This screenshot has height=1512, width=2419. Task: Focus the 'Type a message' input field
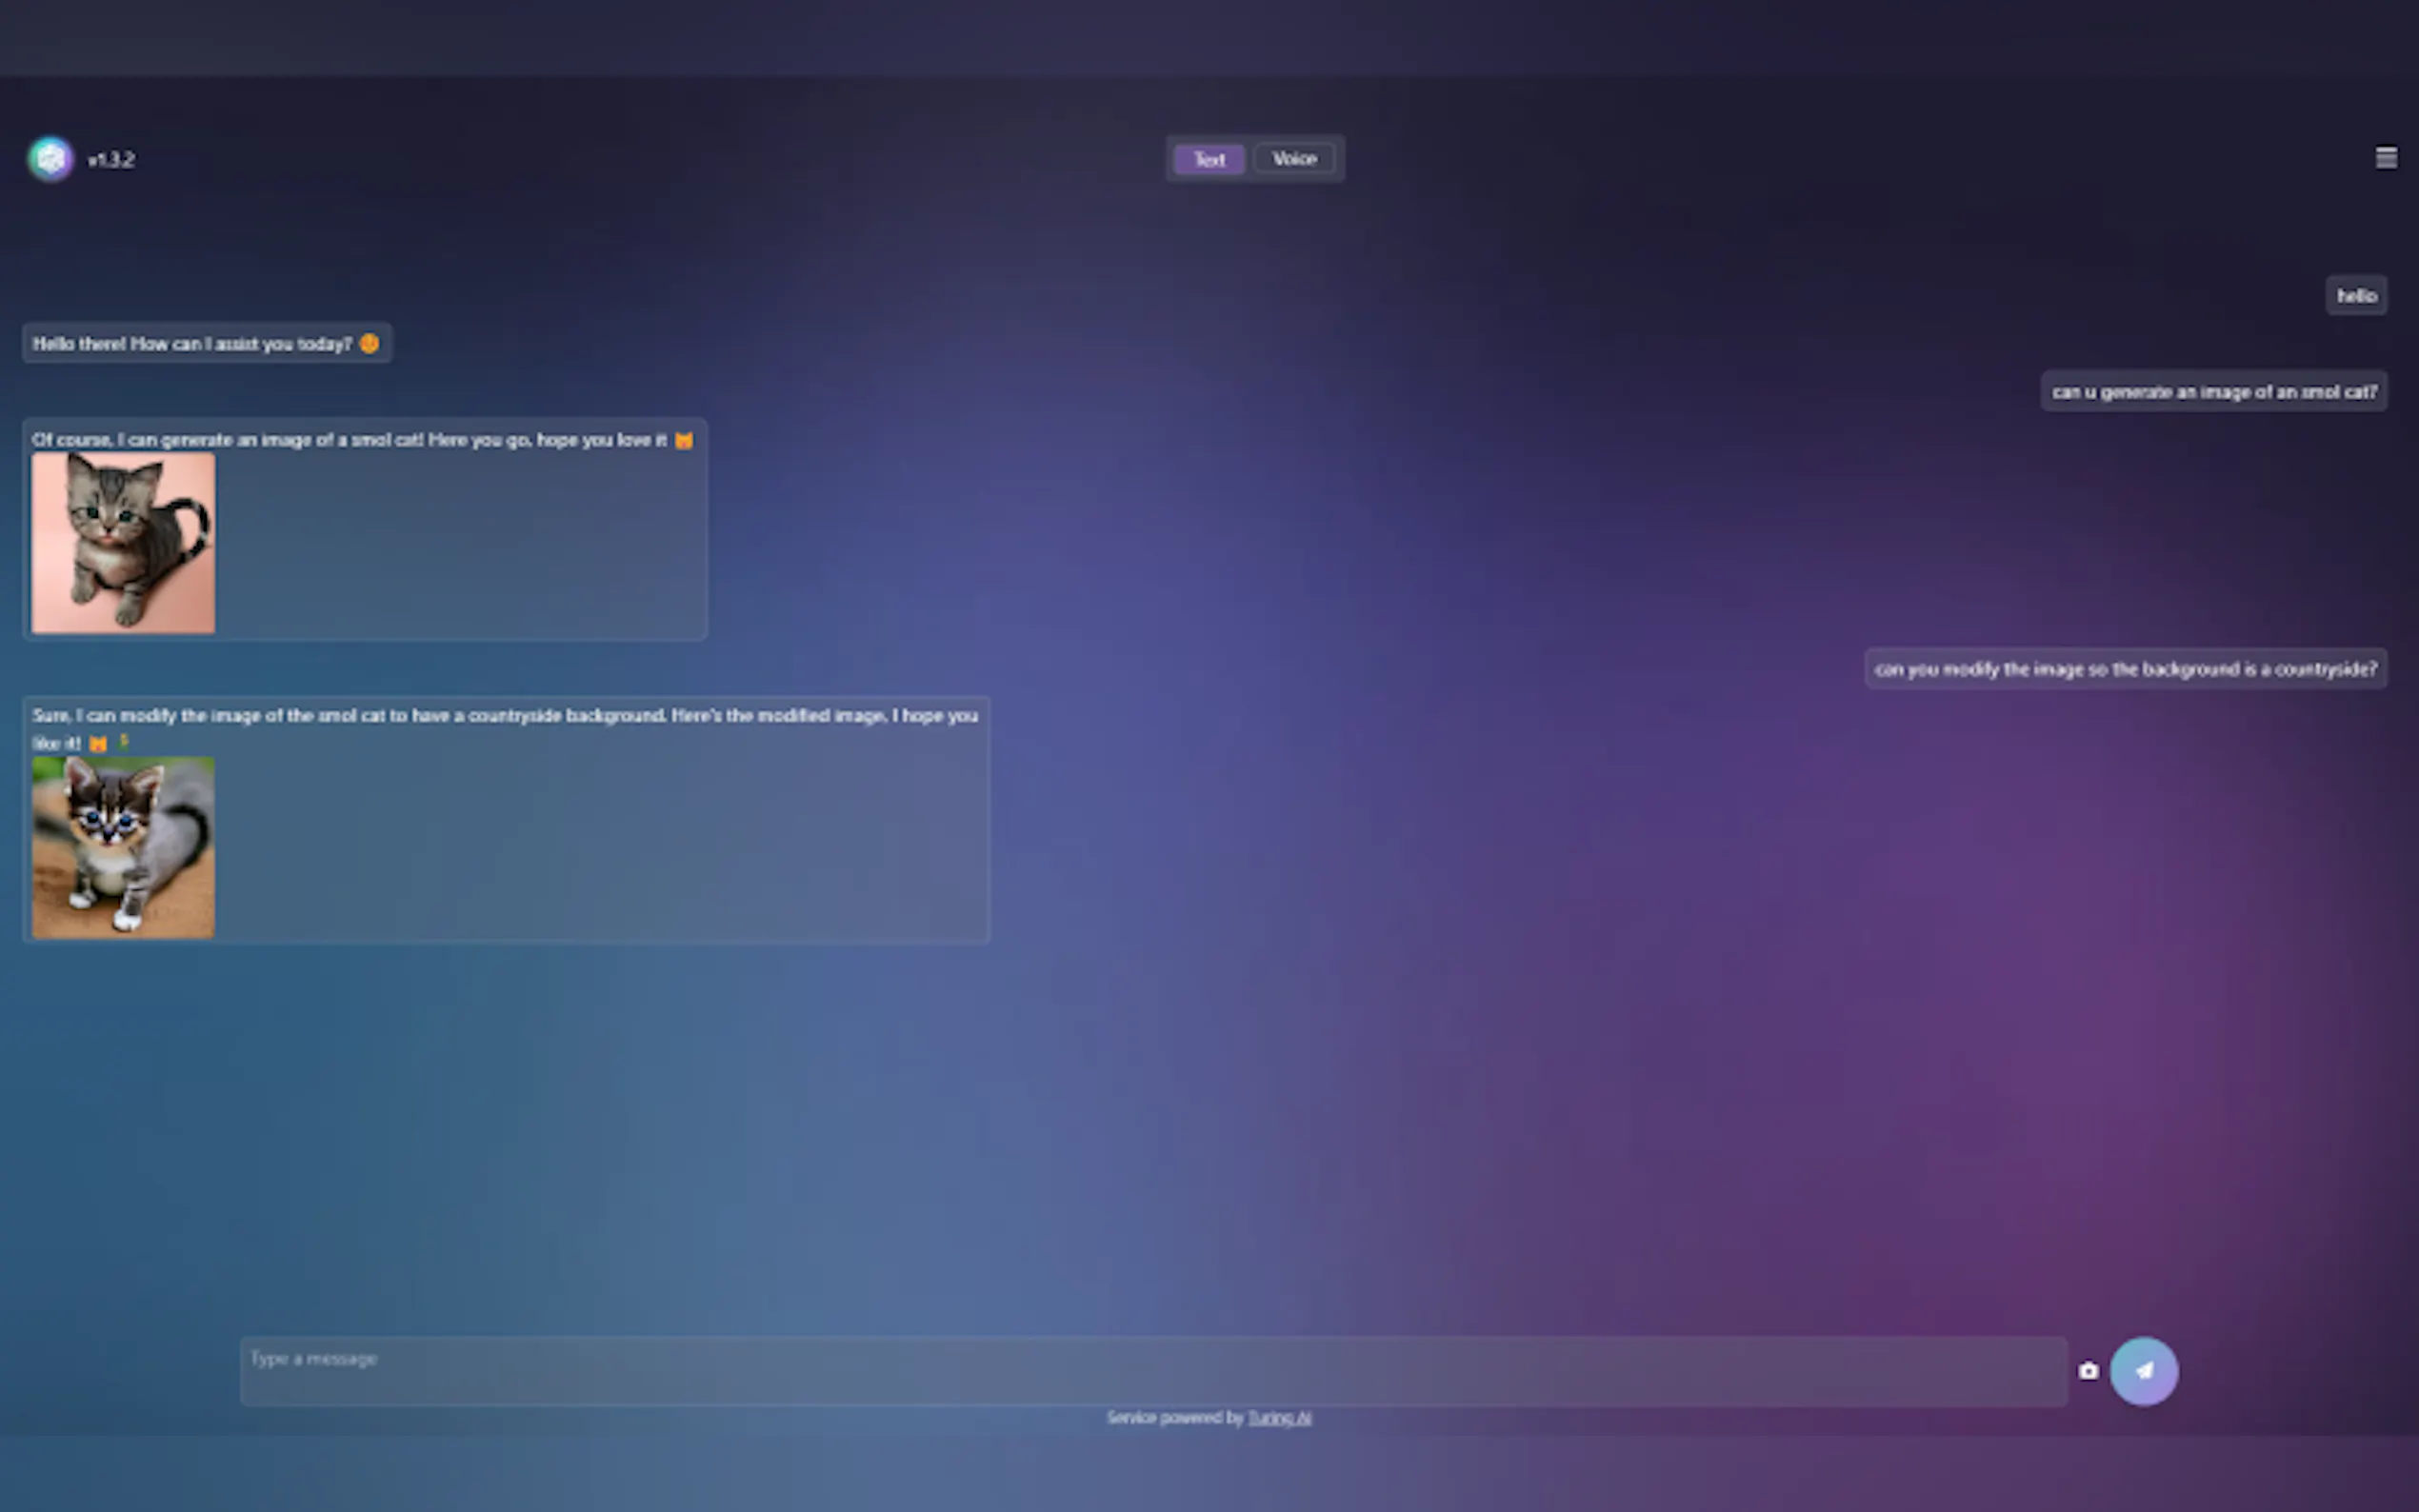tap(1152, 1370)
